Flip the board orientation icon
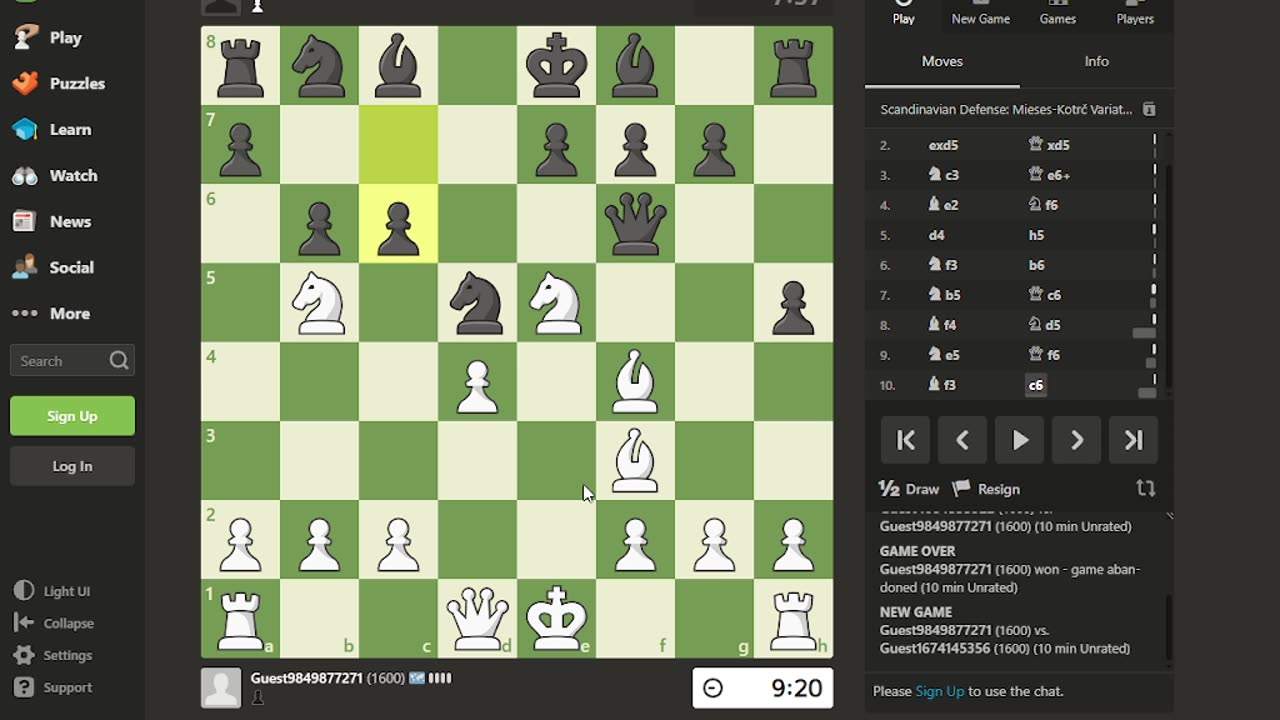The width and height of the screenshot is (1280, 720). coord(1146,489)
